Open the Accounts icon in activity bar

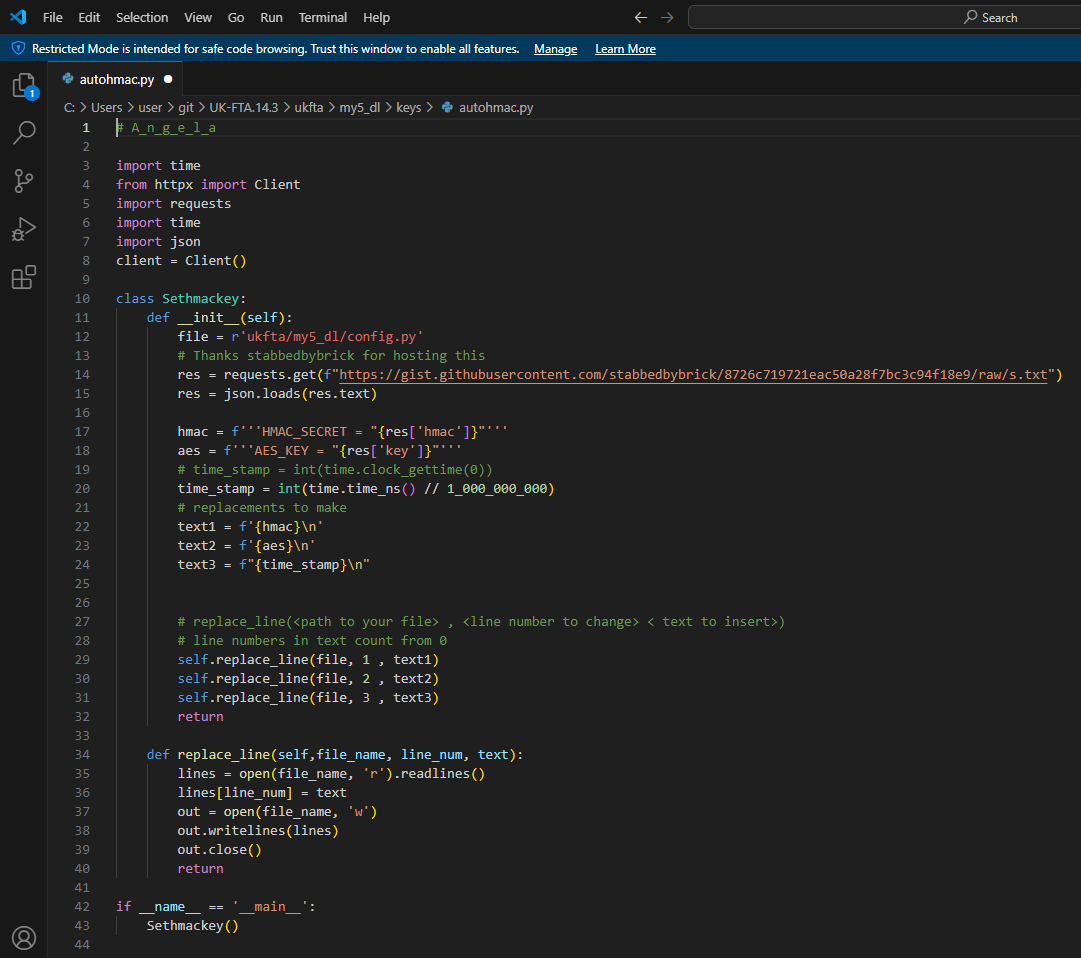click(x=24, y=937)
